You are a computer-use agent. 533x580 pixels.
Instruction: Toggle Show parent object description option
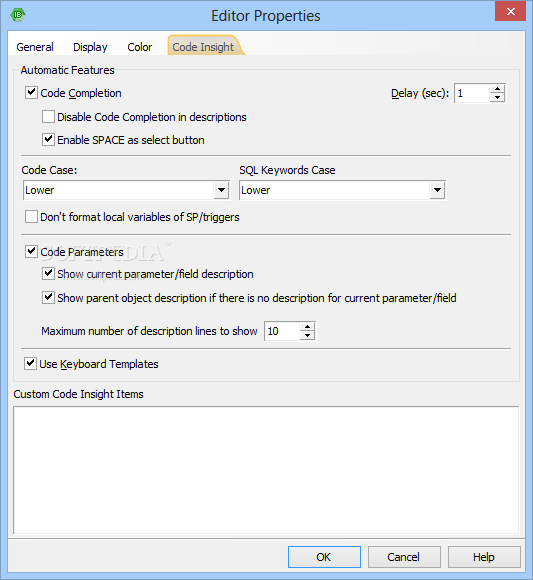coord(48,297)
